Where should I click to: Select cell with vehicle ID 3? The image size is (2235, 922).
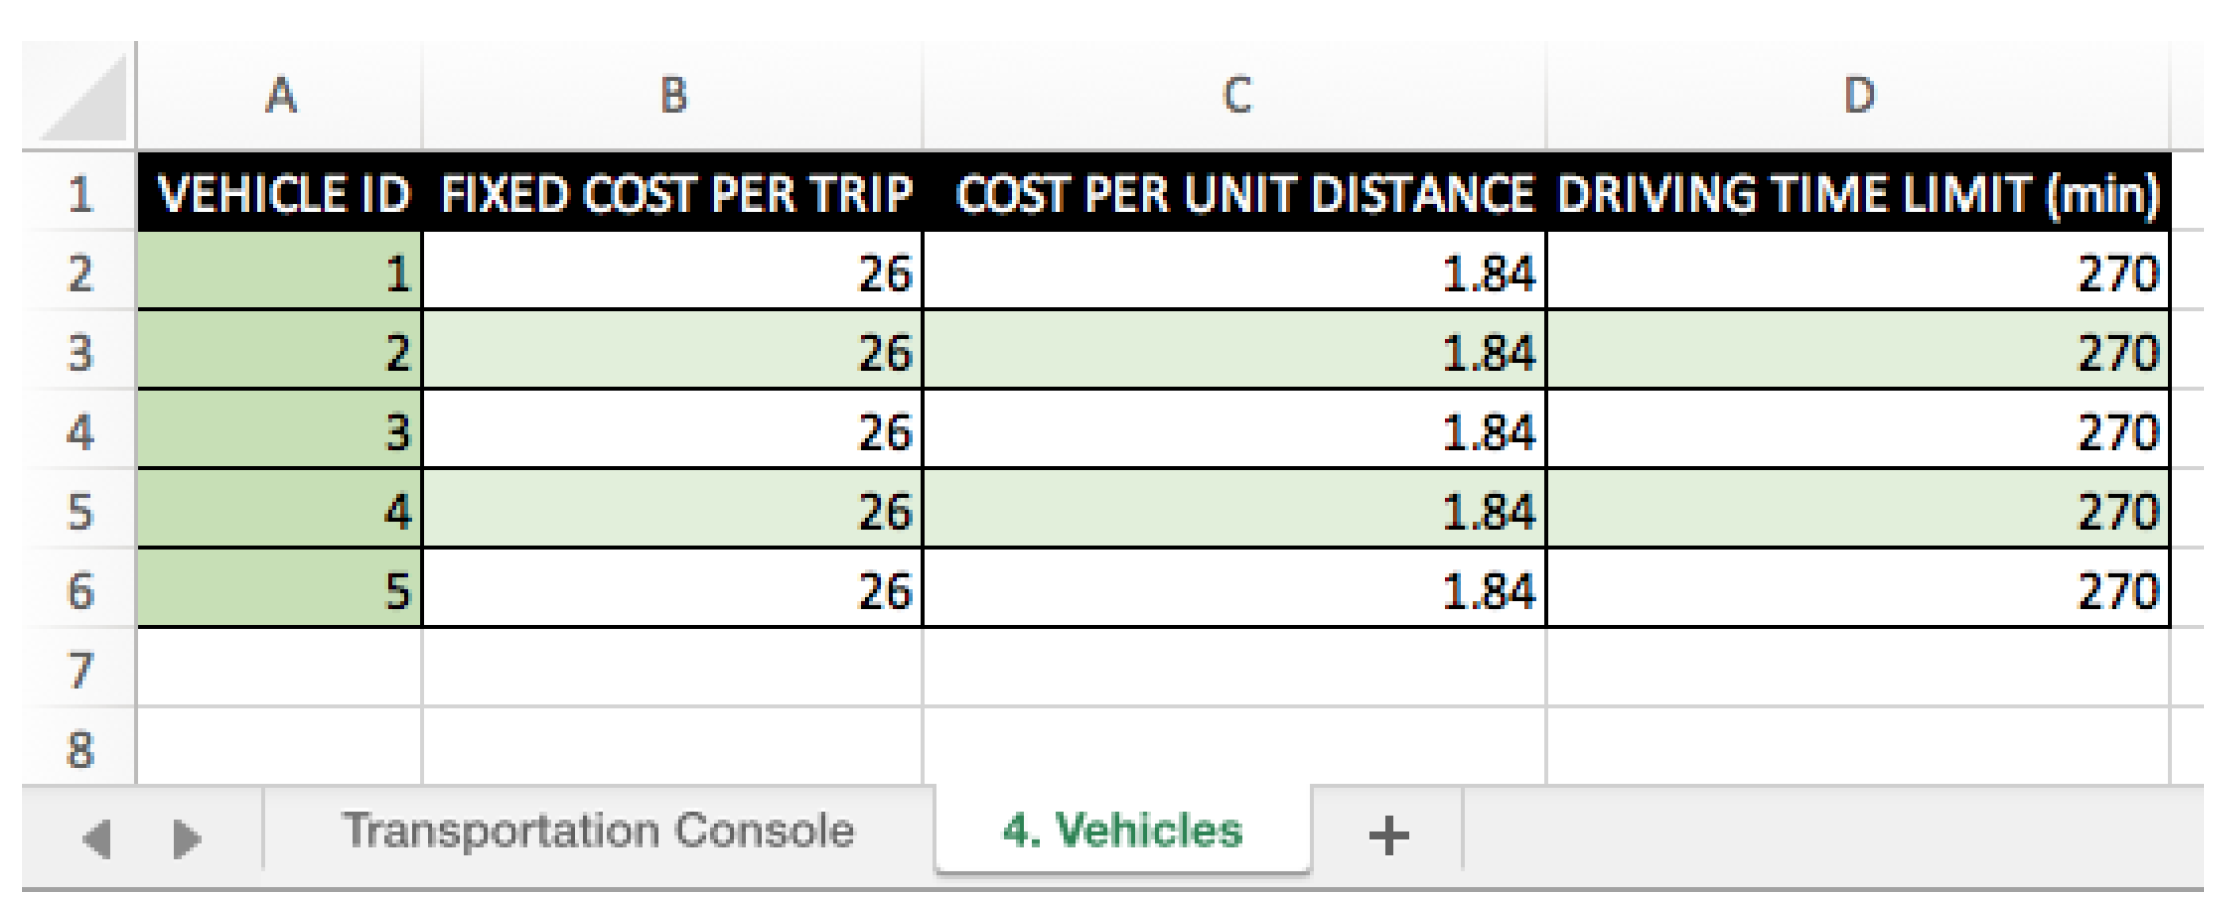[281, 431]
